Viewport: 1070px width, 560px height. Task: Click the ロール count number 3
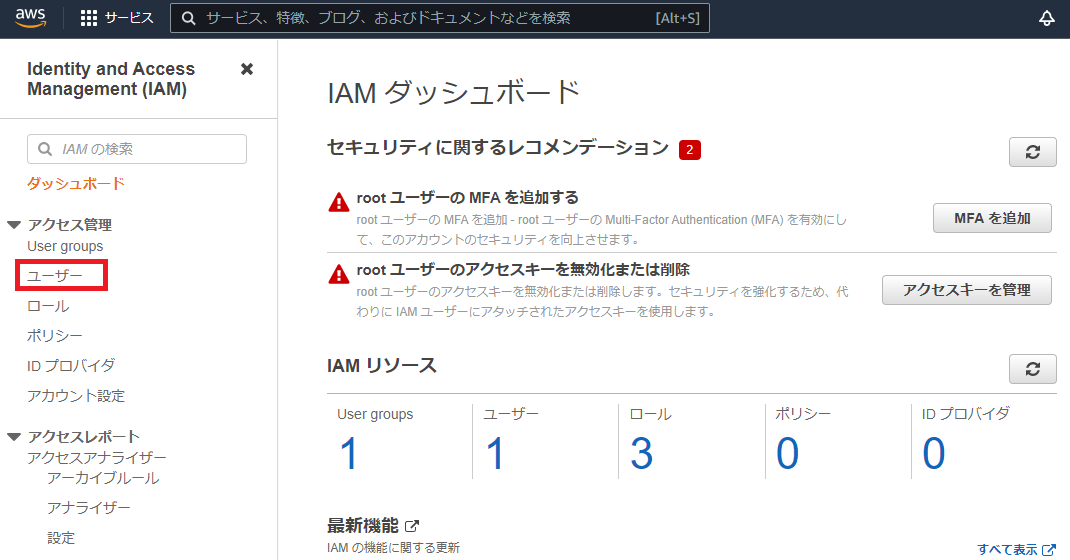[x=641, y=454]
